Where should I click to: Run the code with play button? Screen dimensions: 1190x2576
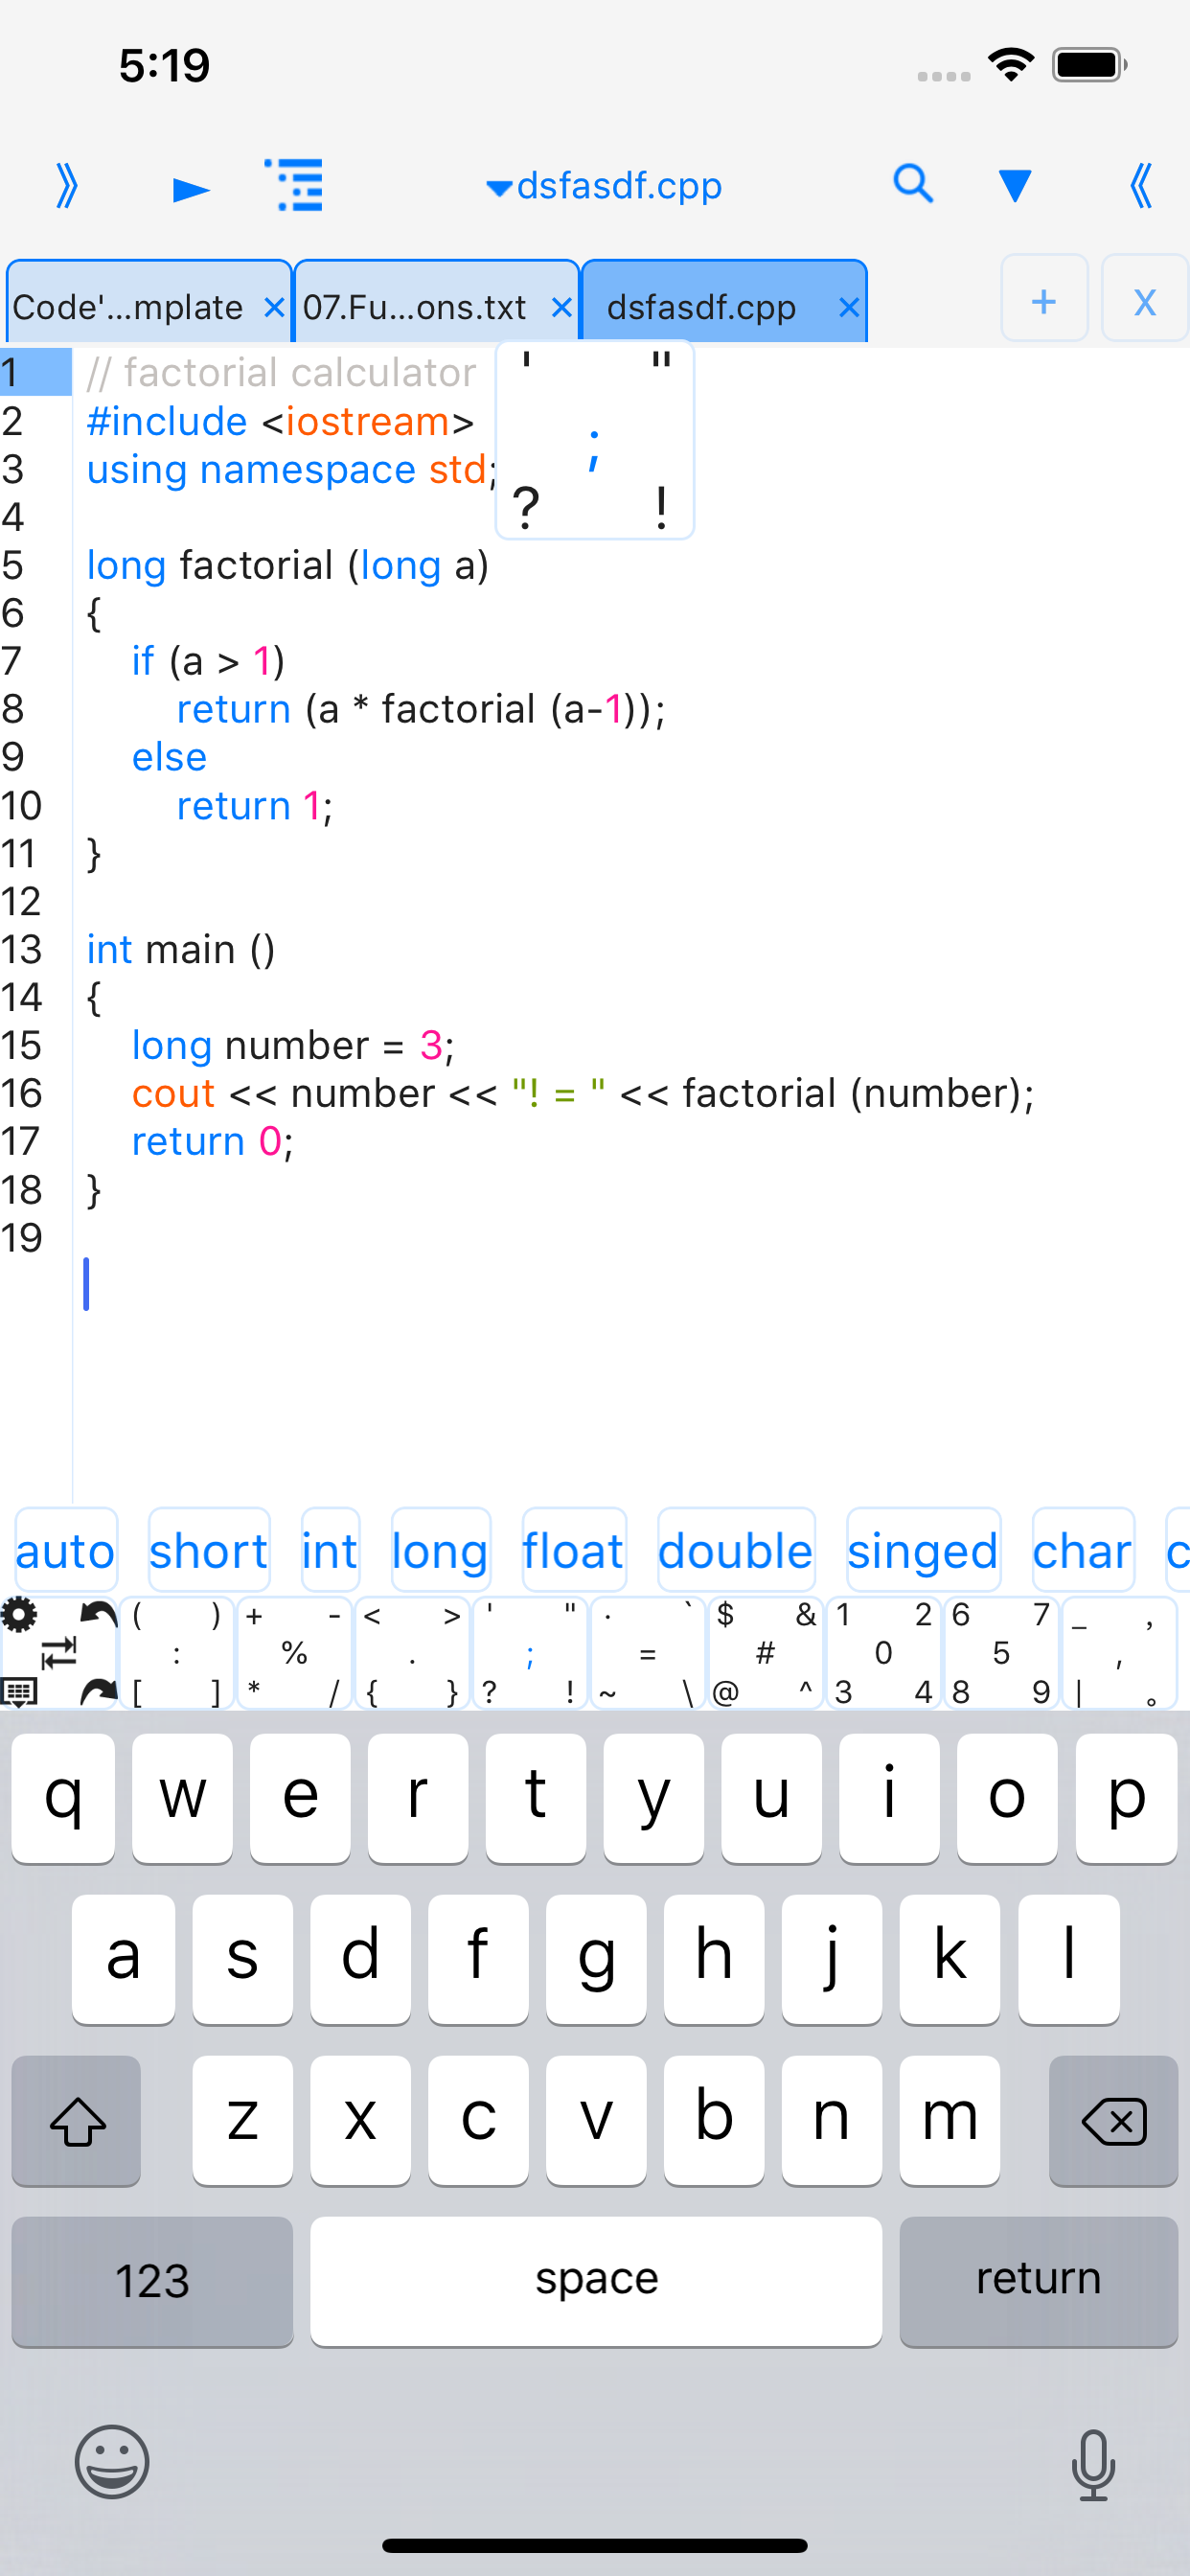tap(191, 189)
